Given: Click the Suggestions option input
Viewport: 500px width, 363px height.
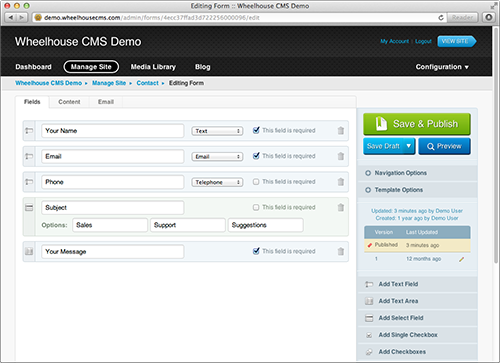Looking at the screenshot, I should coord(266,225).
